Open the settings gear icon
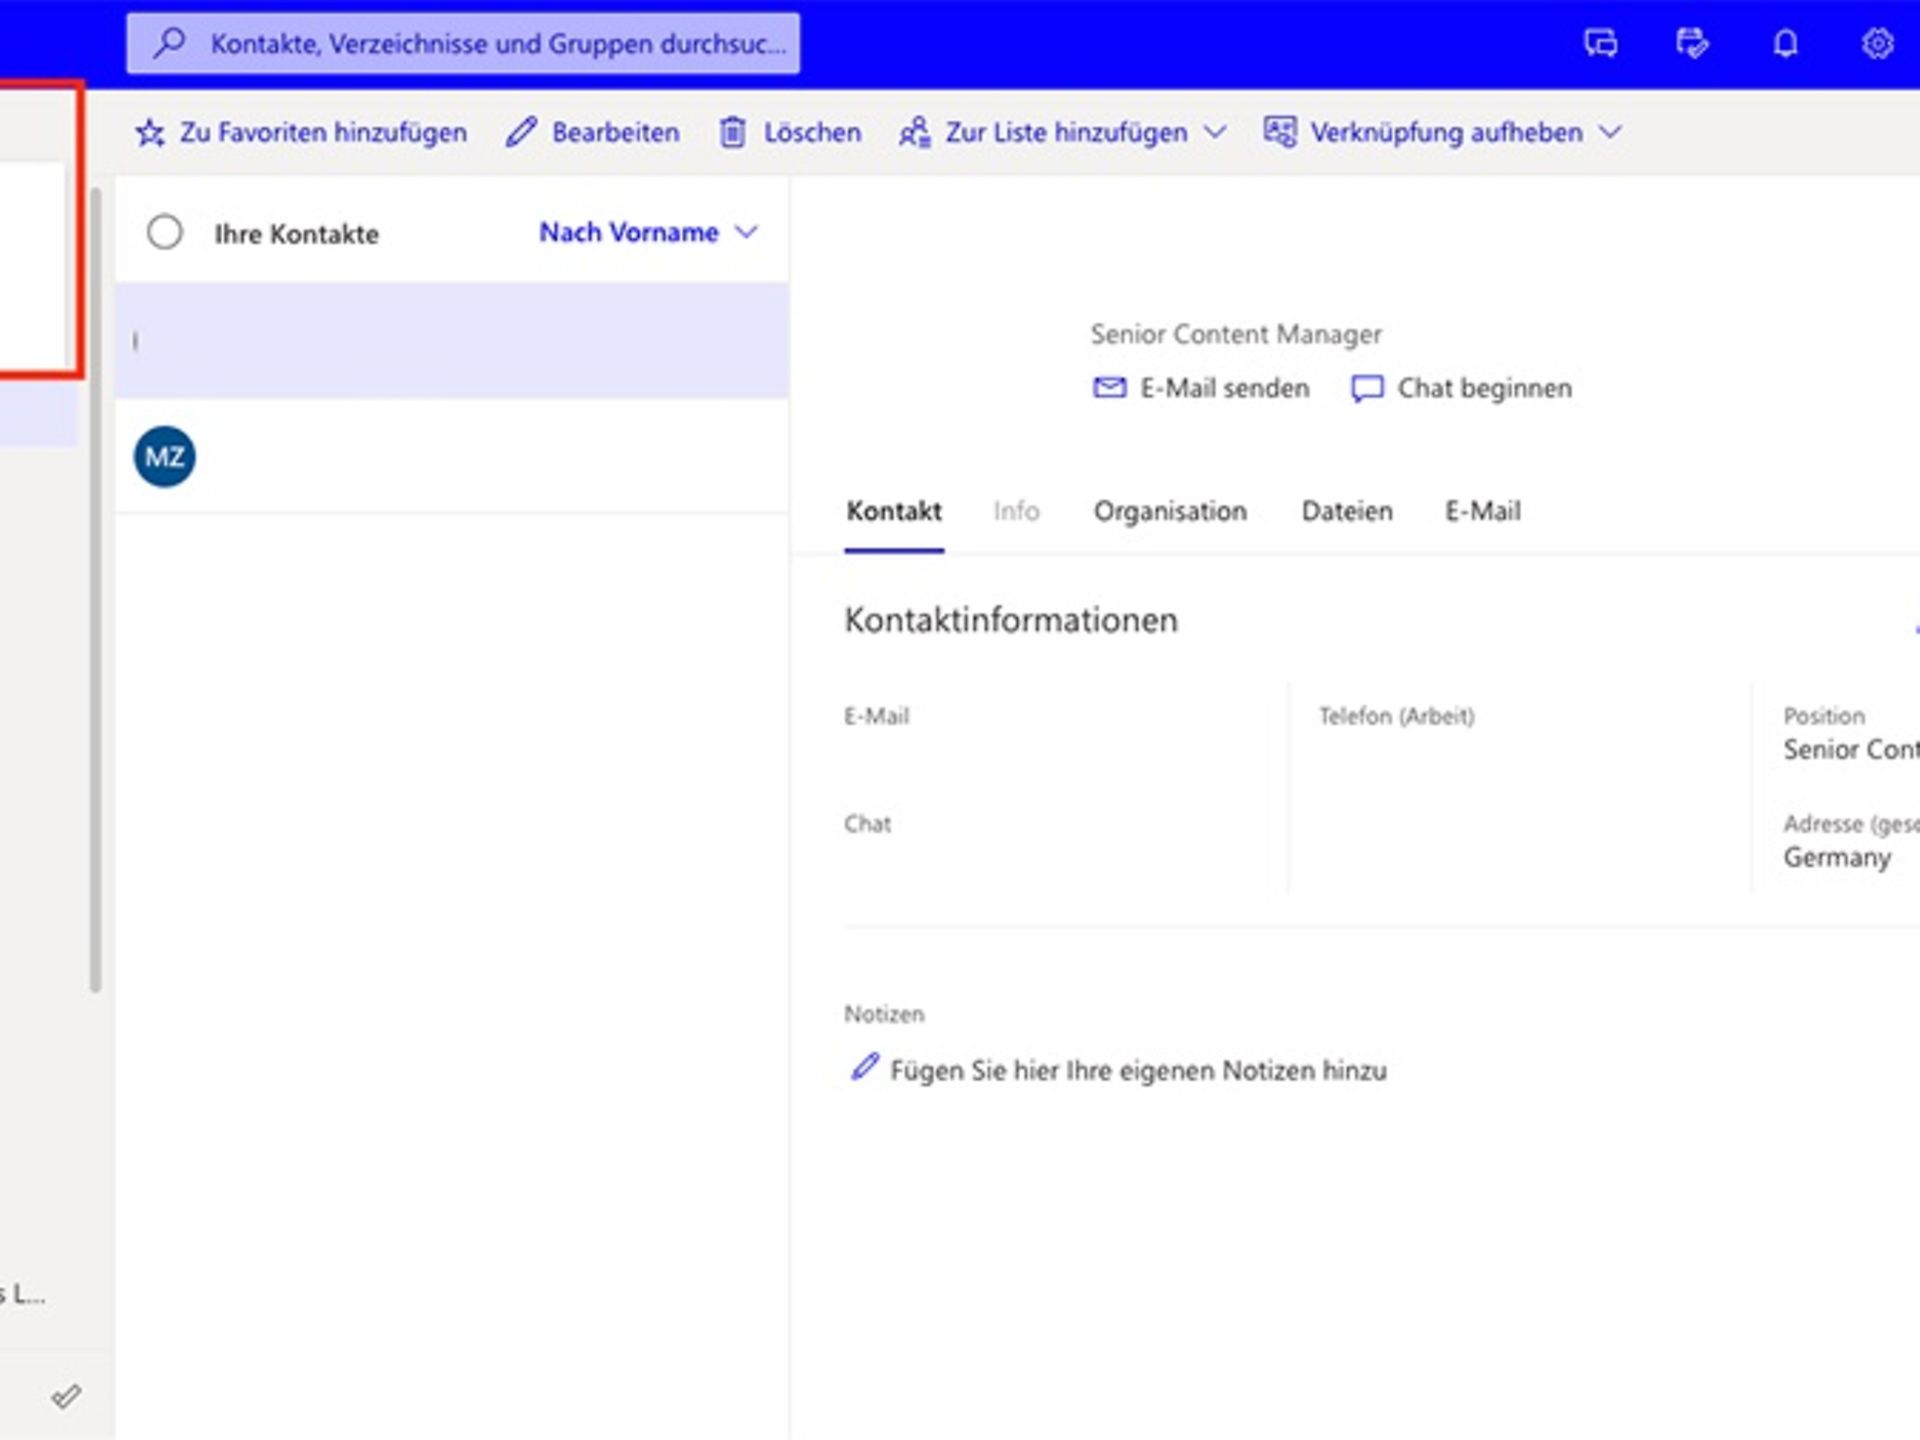Viewport: 1920px width, 1440px height. point(1877,43)
